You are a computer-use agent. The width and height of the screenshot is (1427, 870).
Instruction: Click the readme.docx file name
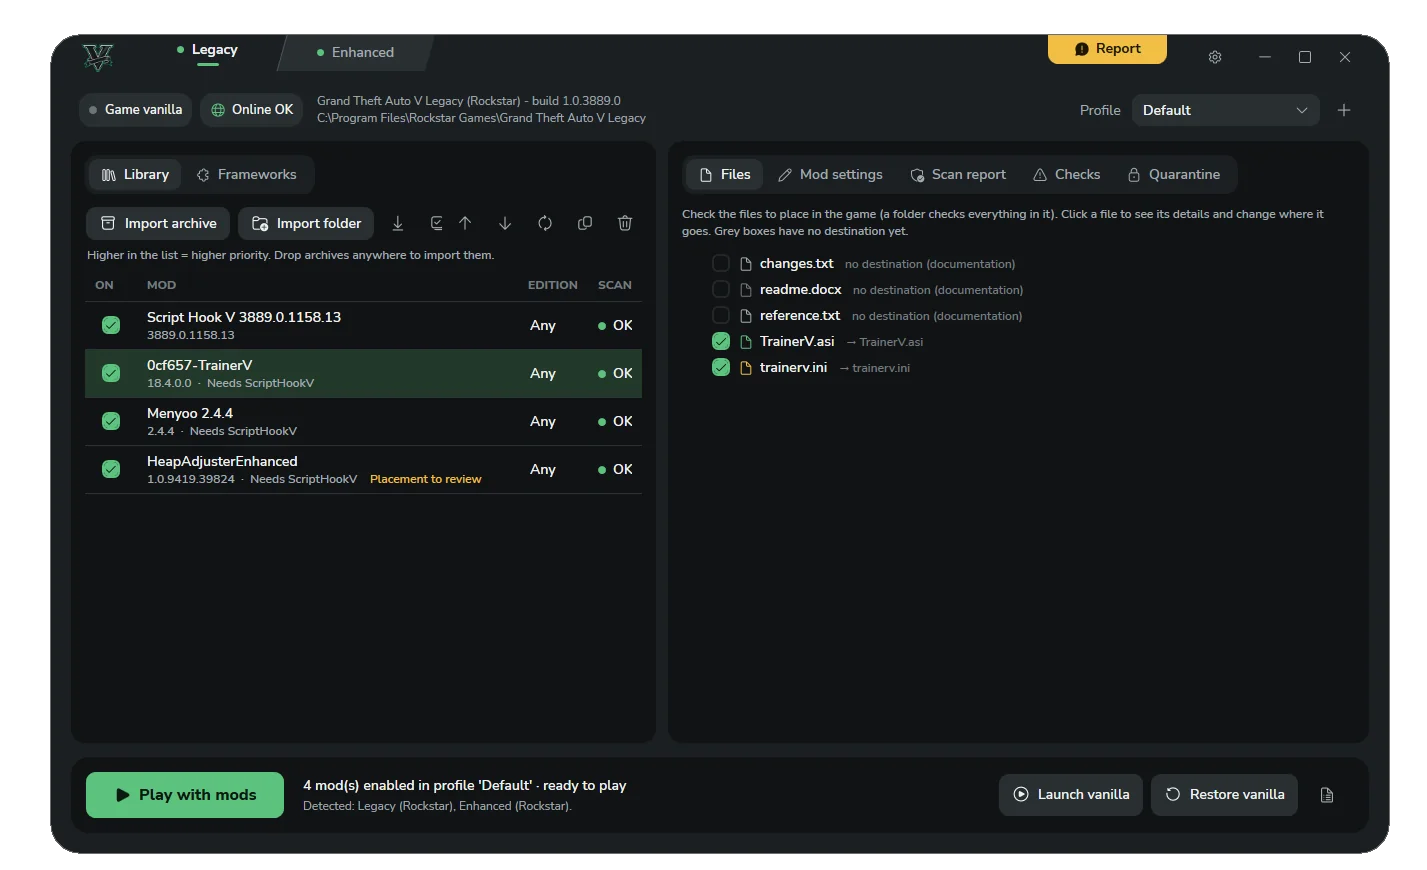tap(801, 289)
